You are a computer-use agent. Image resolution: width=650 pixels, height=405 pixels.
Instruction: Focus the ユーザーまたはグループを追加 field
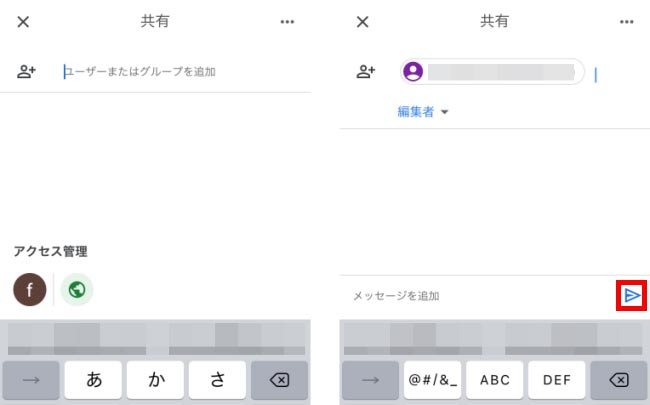140,72
